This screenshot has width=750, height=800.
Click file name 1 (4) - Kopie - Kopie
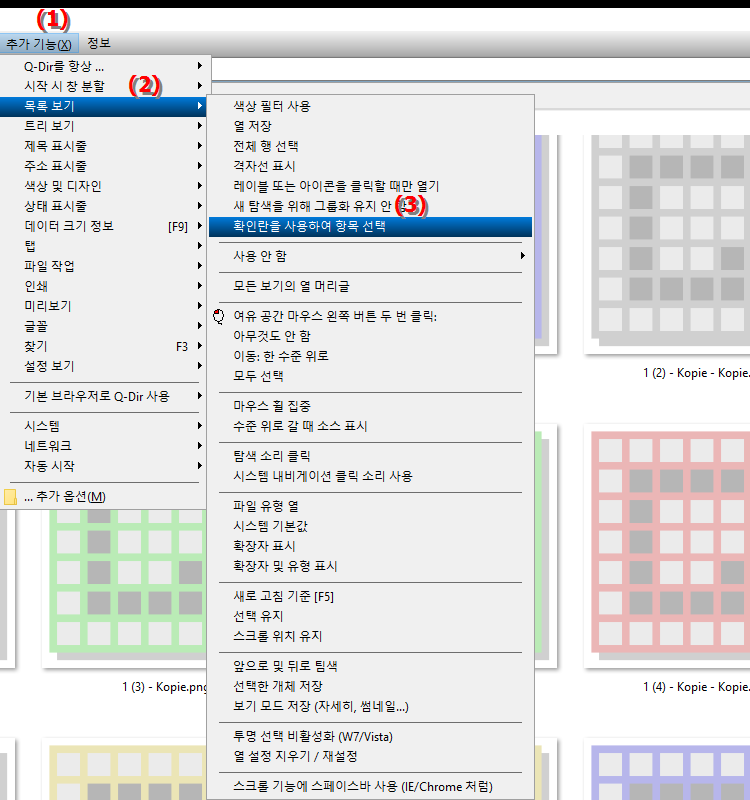pyautogui.click(x=696, y=687)
